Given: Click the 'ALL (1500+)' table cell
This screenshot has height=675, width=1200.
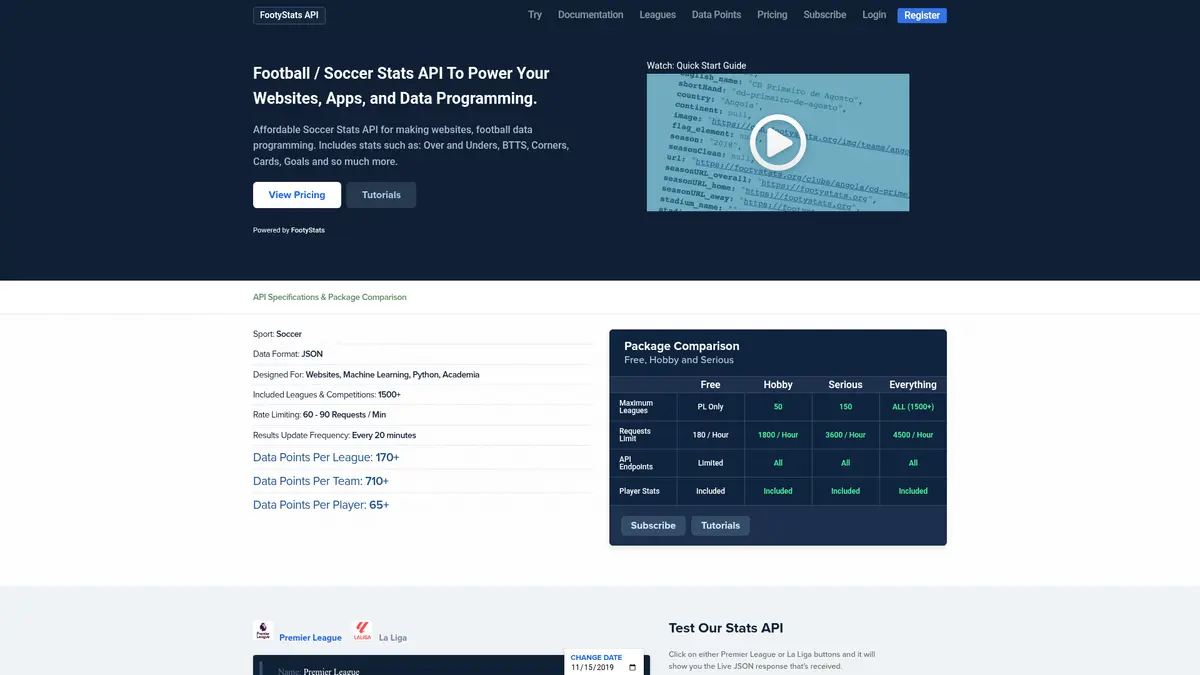Looking at the screenshot, I should point(913,407).
